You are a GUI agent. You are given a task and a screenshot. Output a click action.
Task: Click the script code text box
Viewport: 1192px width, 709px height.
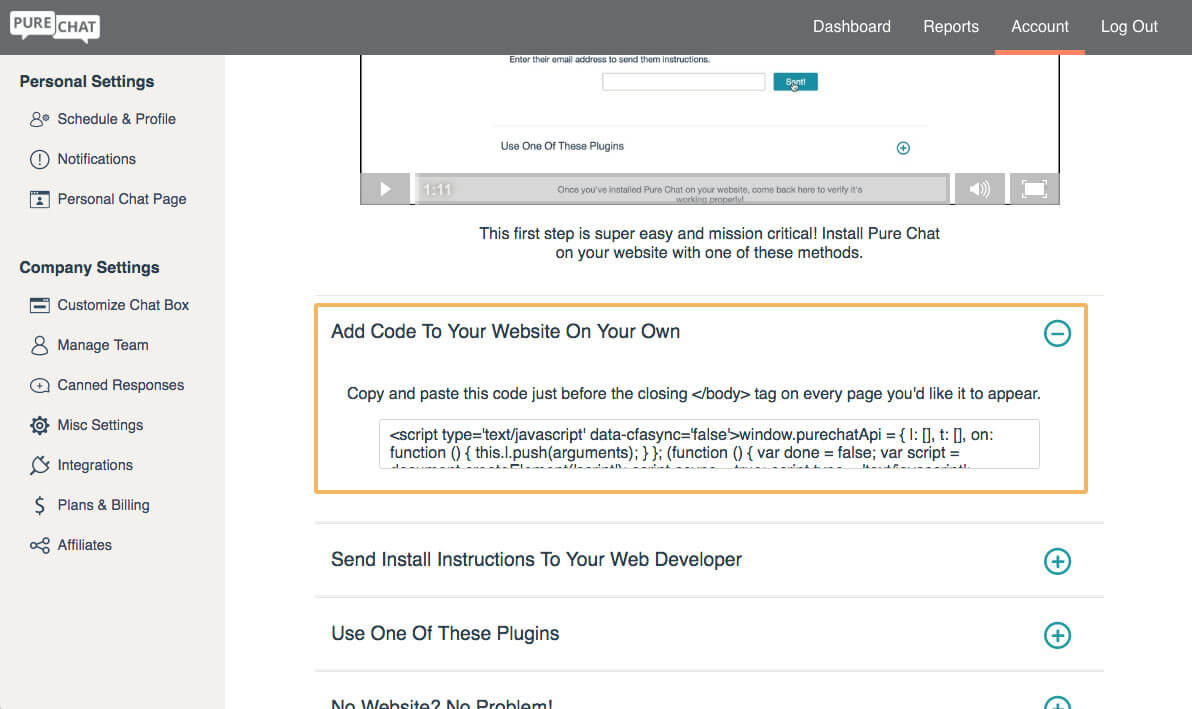(709, 444)
